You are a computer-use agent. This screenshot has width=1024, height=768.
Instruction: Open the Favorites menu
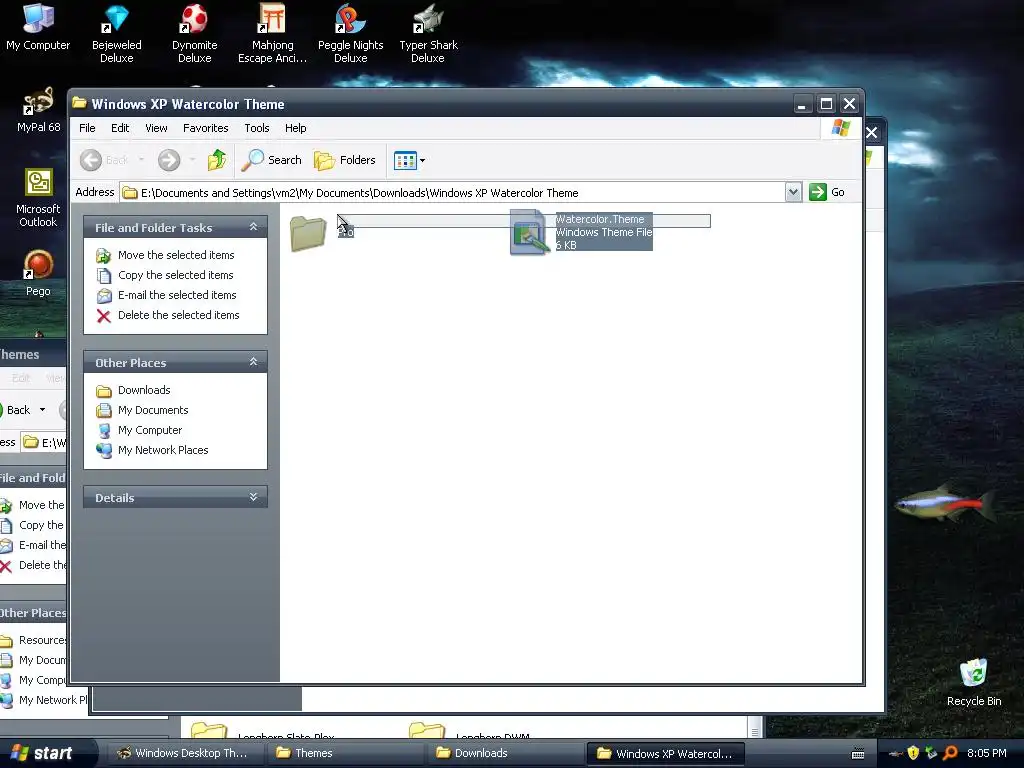point(206,128)
